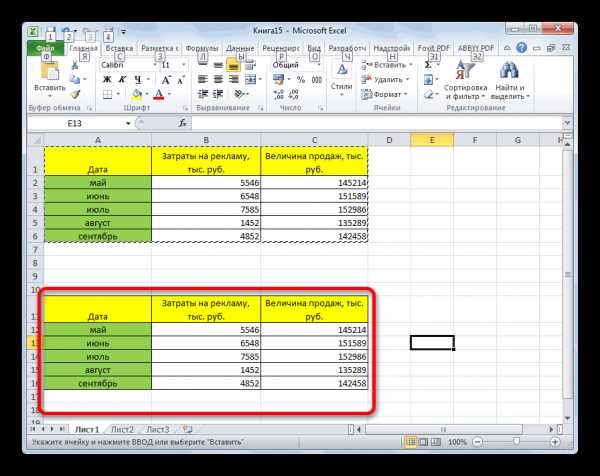Image resolution: width=600 pixels, height=476 pixels.
Task: Switch to the Вставка ribbon tab
Action: (x=119, y=48)
